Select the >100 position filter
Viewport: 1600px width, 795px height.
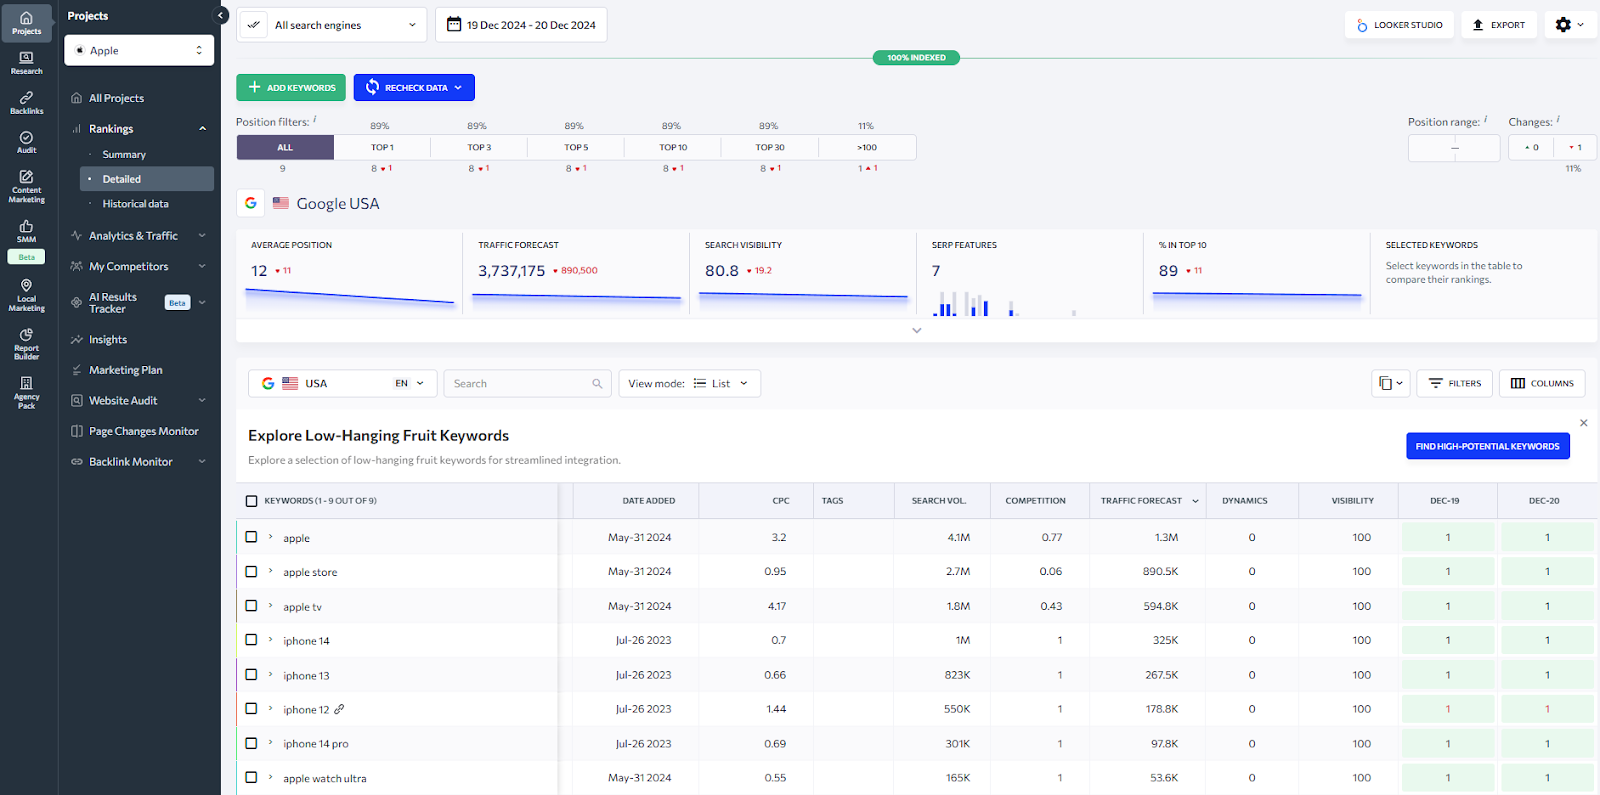point(867,147)
